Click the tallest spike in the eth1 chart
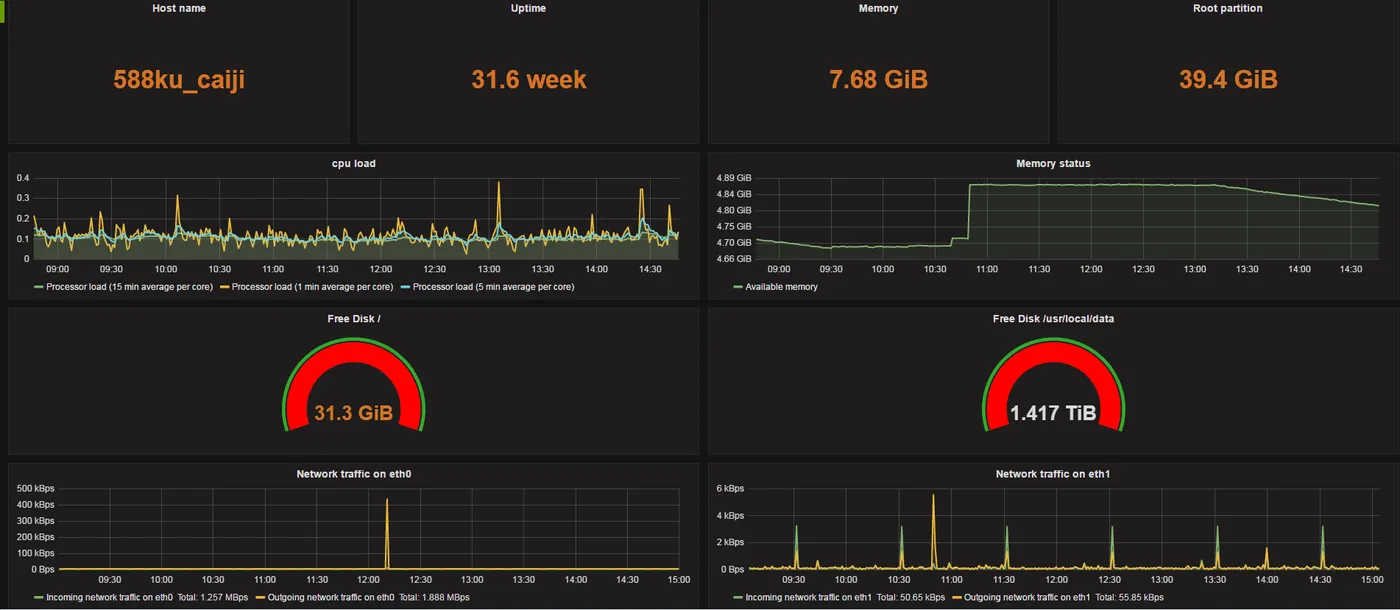This screenshot has width=1400, height=610. [x=933, y=530]
